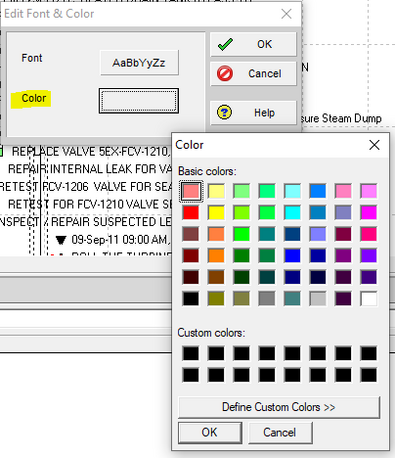395x458 pixels.
Task: Open Help from Edit Font & Color dialog
Action: [x=253, y=112]
